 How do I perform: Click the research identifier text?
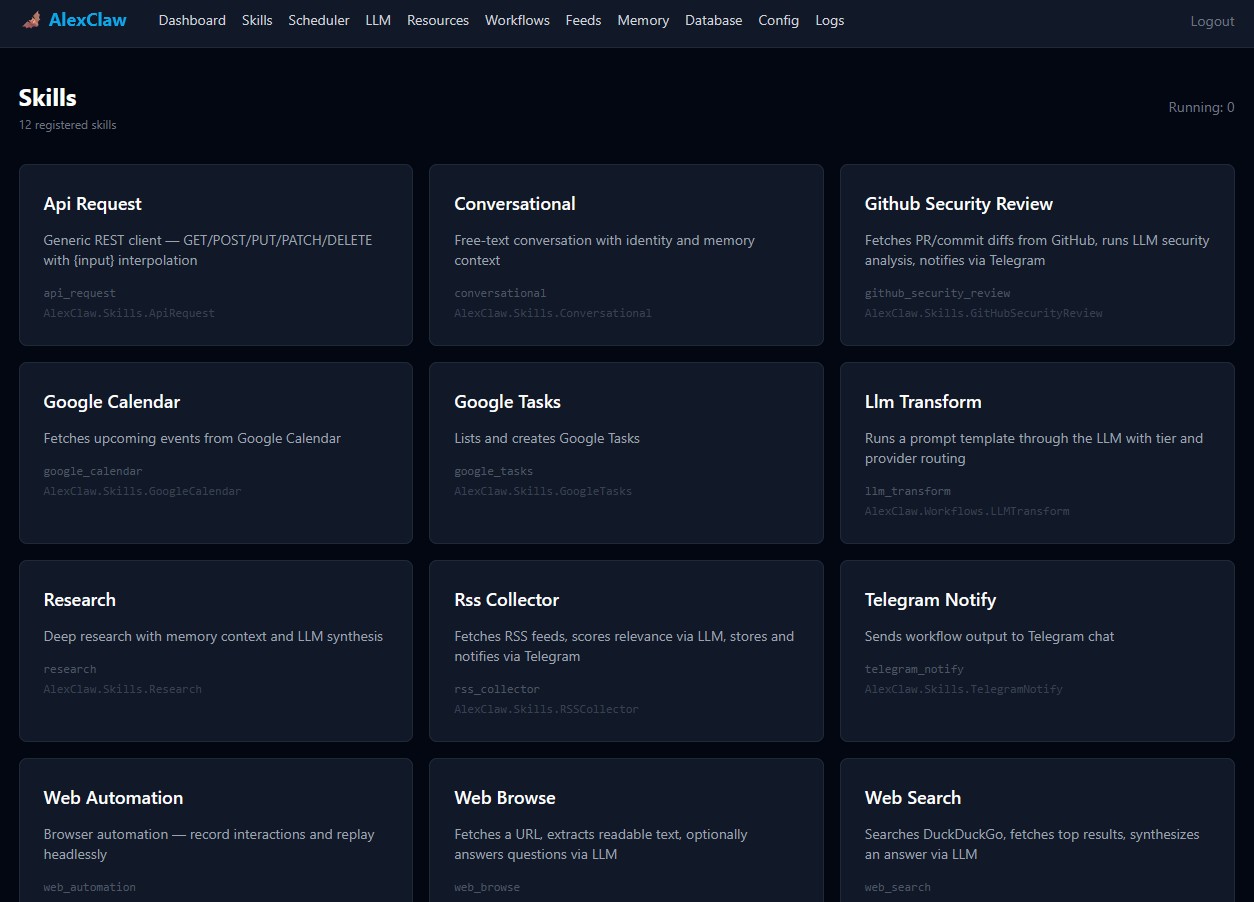70,669
